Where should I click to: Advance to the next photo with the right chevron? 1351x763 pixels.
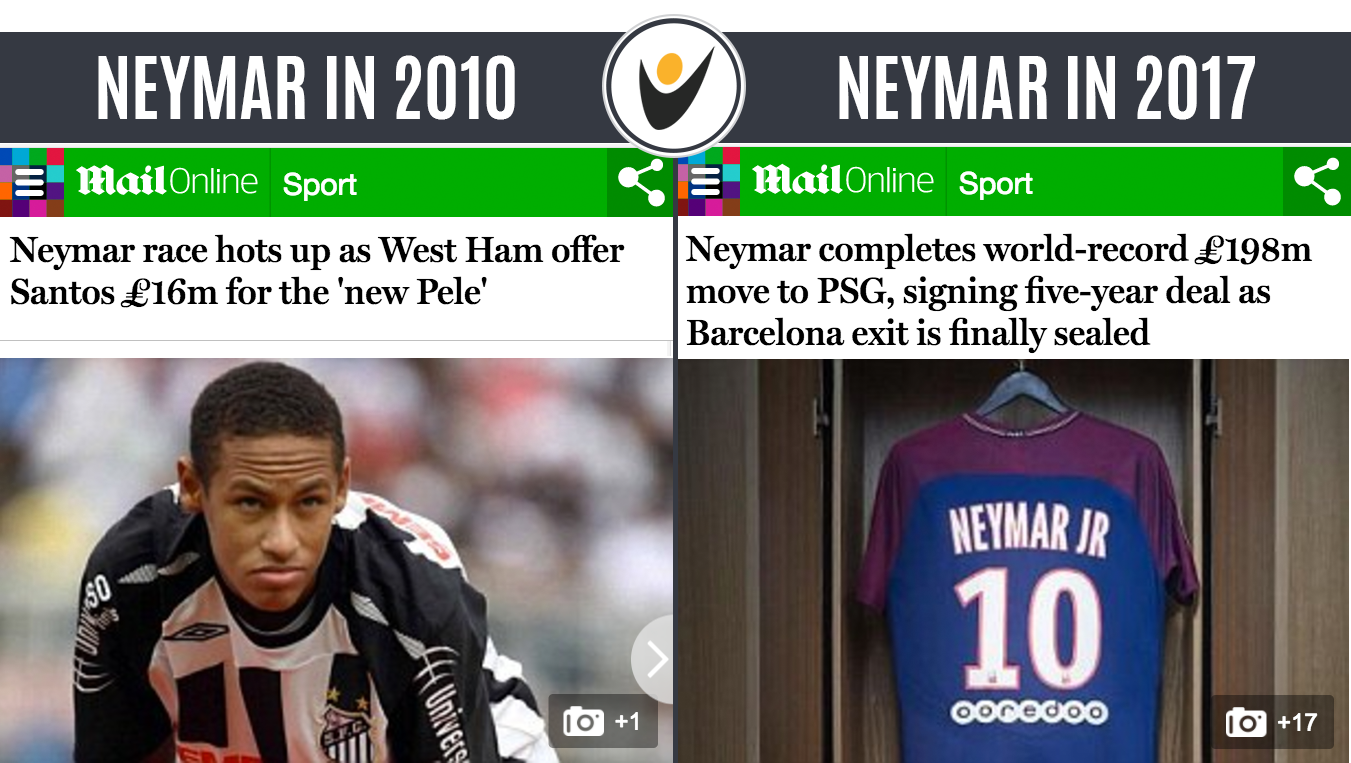click(654, 659)
